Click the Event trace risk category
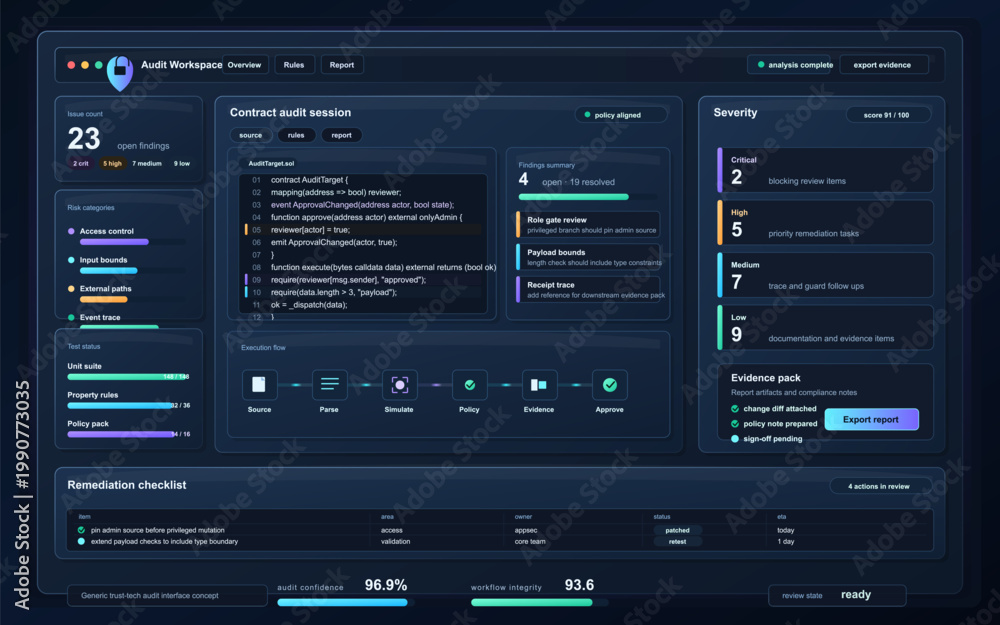 click(x=99, y=318)
